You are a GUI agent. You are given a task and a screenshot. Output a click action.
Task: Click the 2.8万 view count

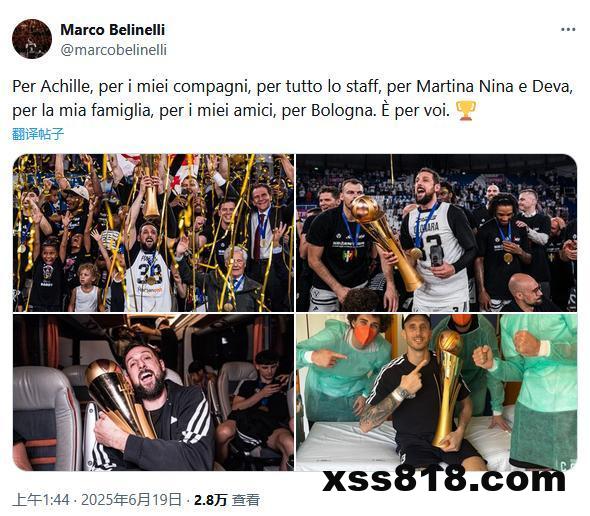211,500
